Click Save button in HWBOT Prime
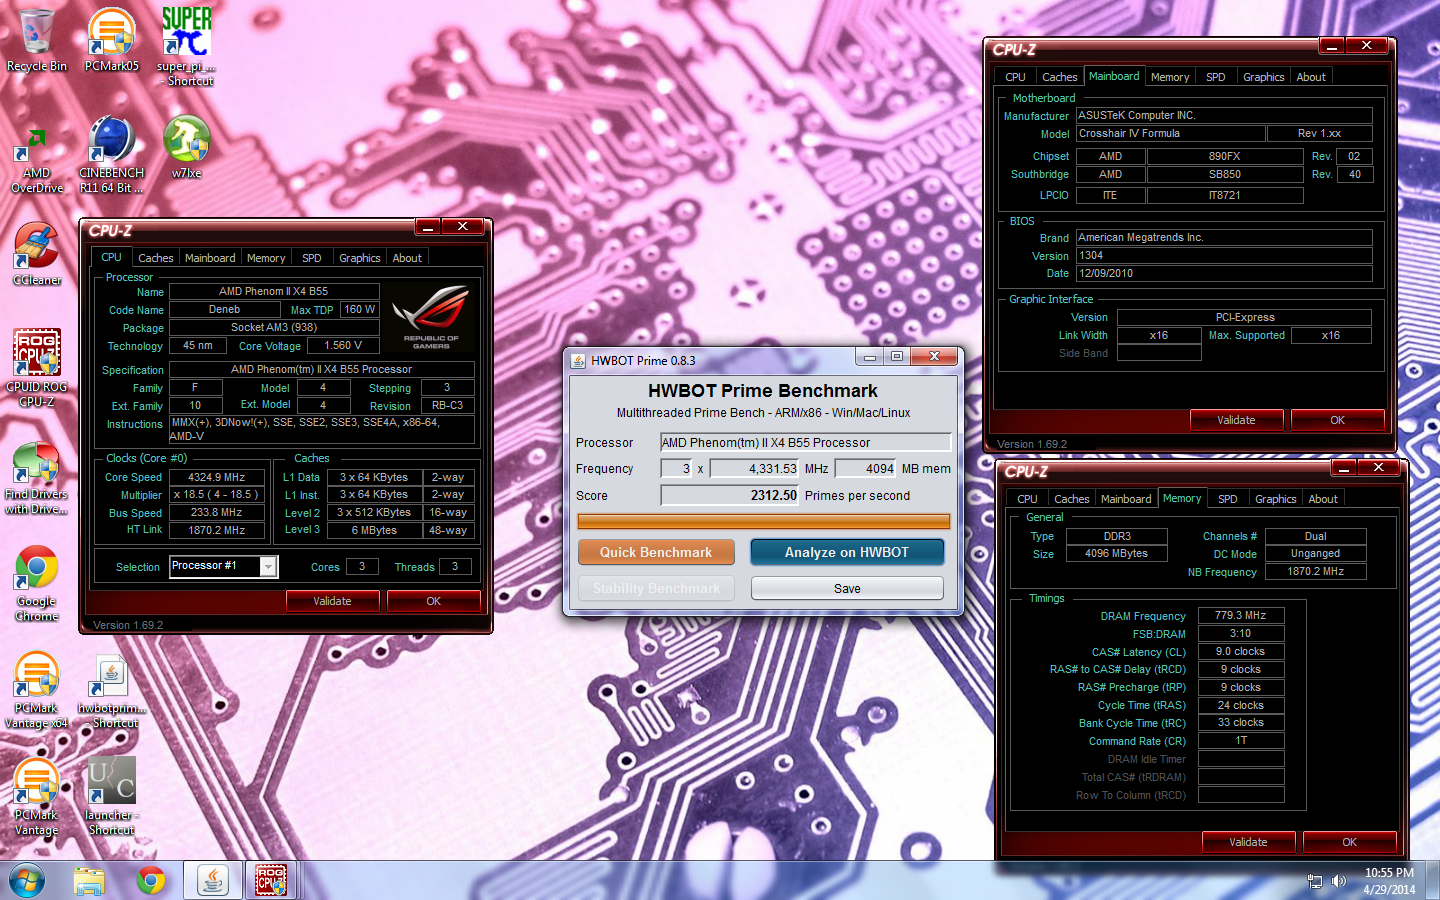Screen dimensions: 1440x900 tap(847, 588)
